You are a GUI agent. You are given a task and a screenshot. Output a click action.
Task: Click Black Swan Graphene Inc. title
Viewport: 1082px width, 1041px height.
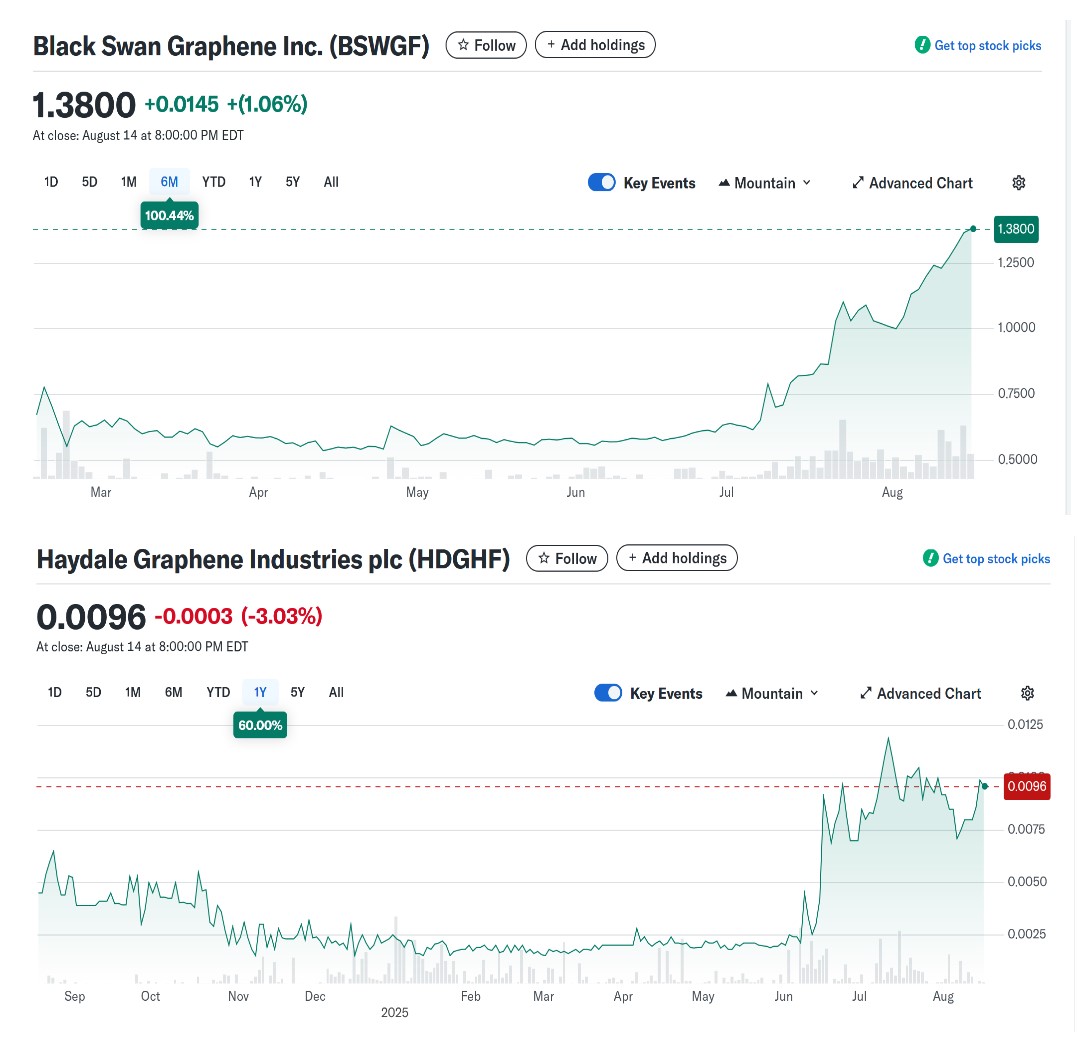[x=231, y=46]
